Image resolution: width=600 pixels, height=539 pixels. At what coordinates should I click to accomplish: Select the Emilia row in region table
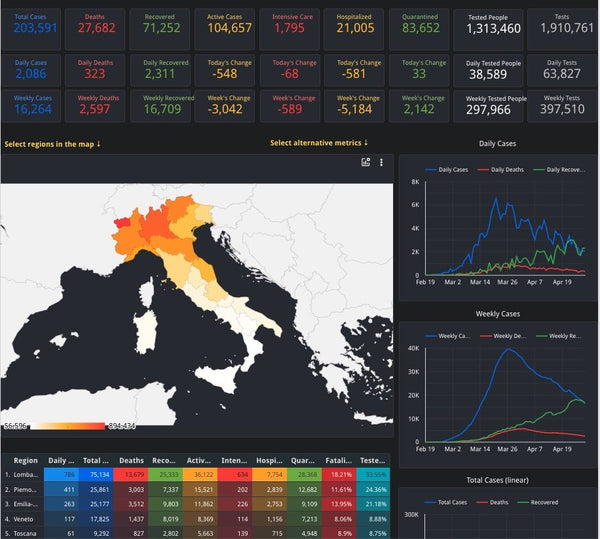196,504
